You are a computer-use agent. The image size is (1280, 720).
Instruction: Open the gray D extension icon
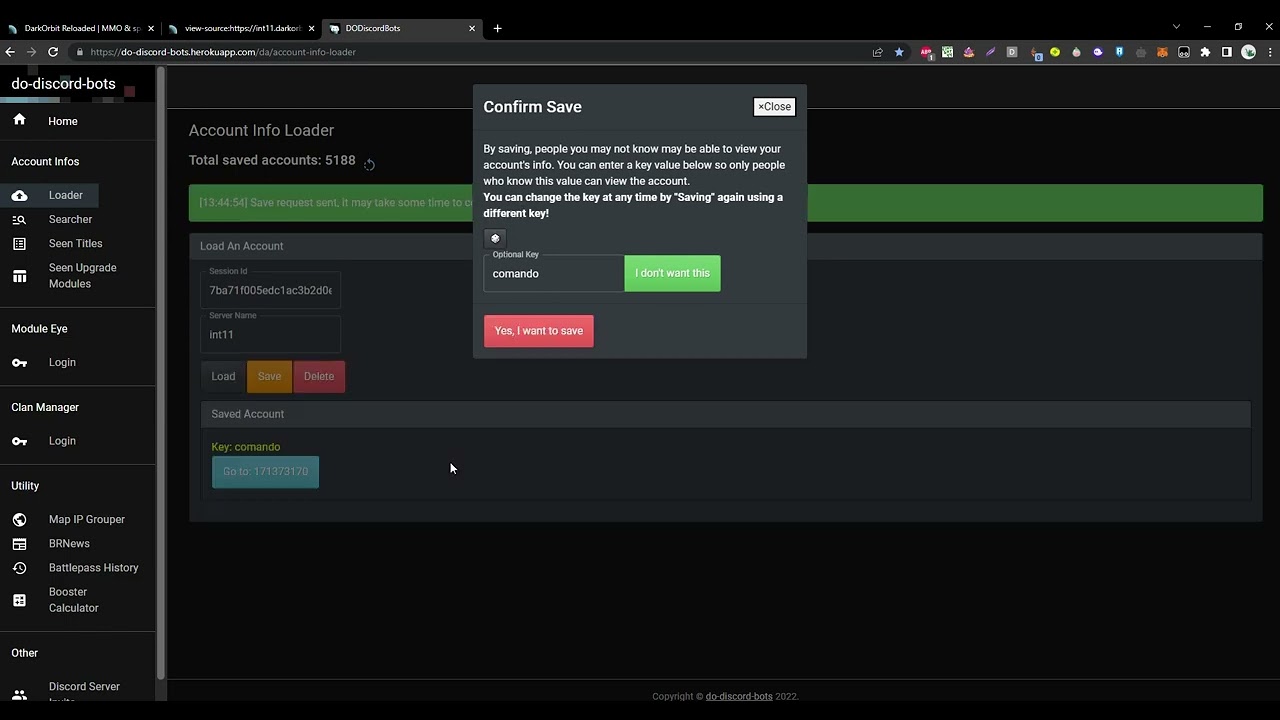pos(1012,52)
